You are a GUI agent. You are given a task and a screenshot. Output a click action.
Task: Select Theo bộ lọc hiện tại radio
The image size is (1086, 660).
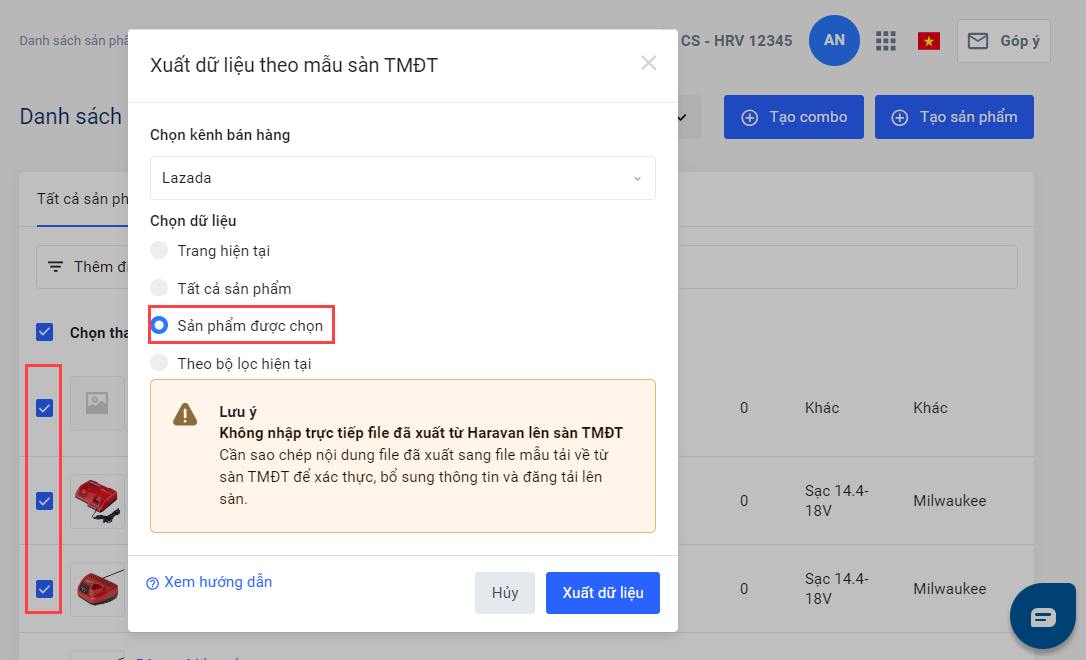coord(159,362)
